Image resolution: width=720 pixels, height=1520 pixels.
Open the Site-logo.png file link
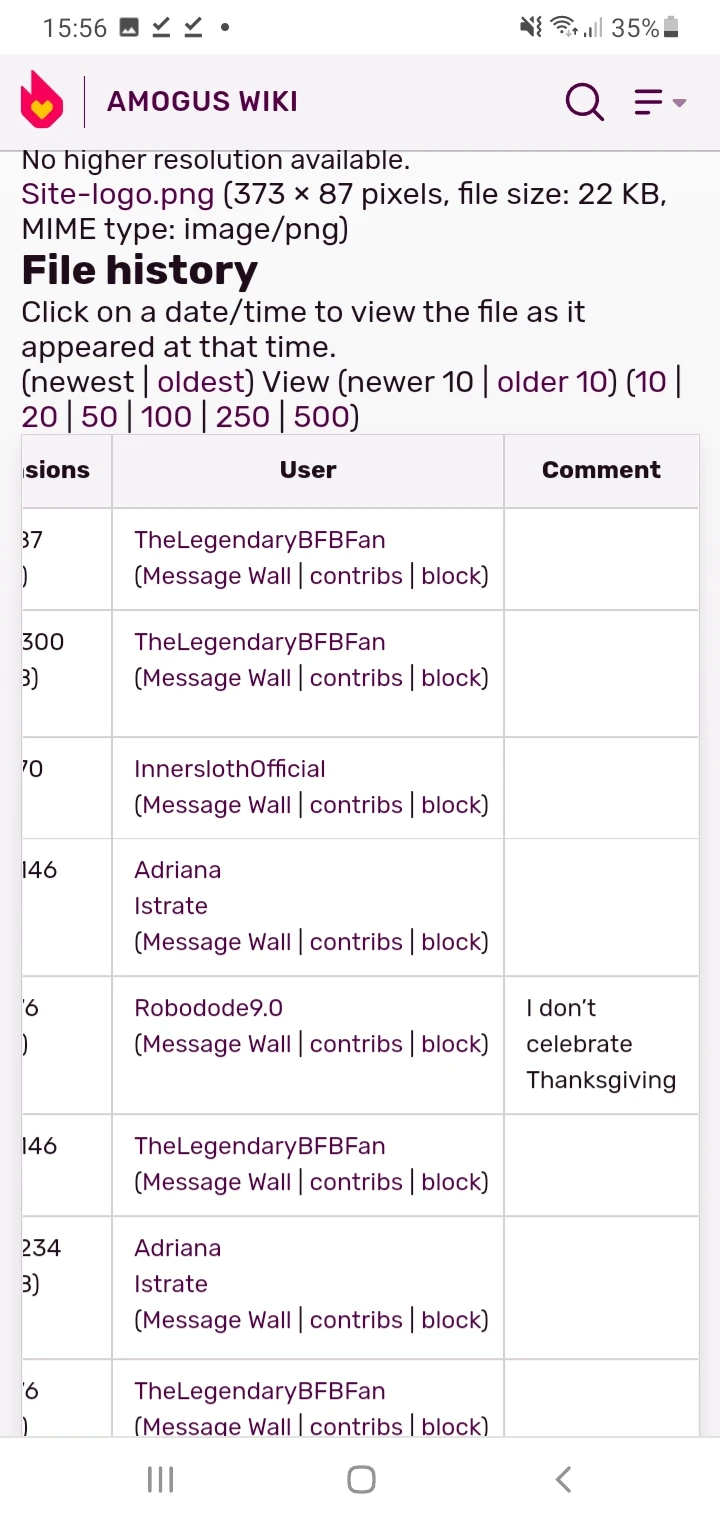point(116,193)
